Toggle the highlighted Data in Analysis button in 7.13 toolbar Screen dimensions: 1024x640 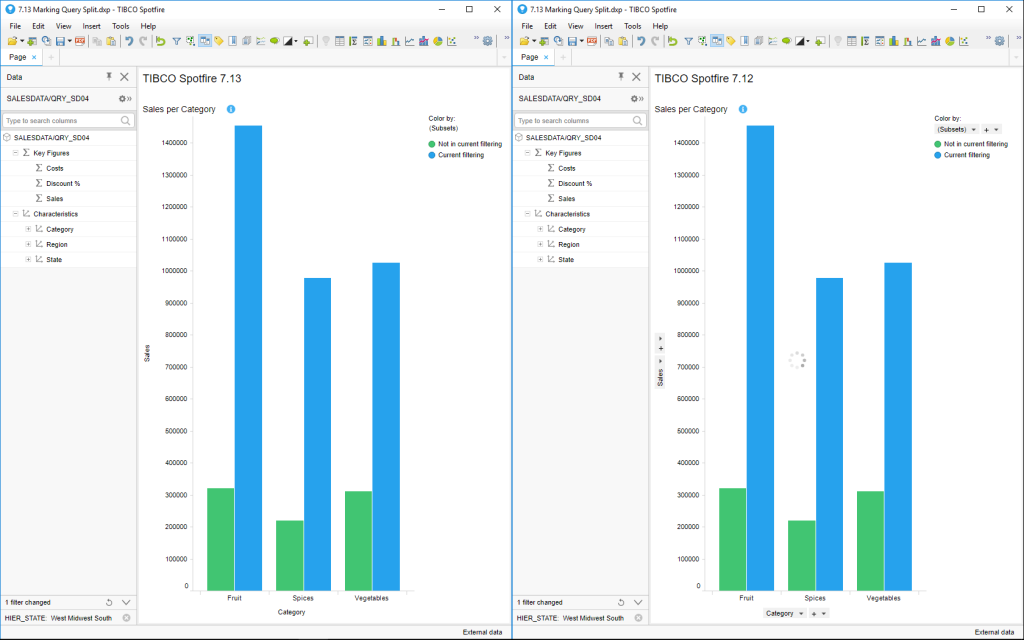point(205,40)
